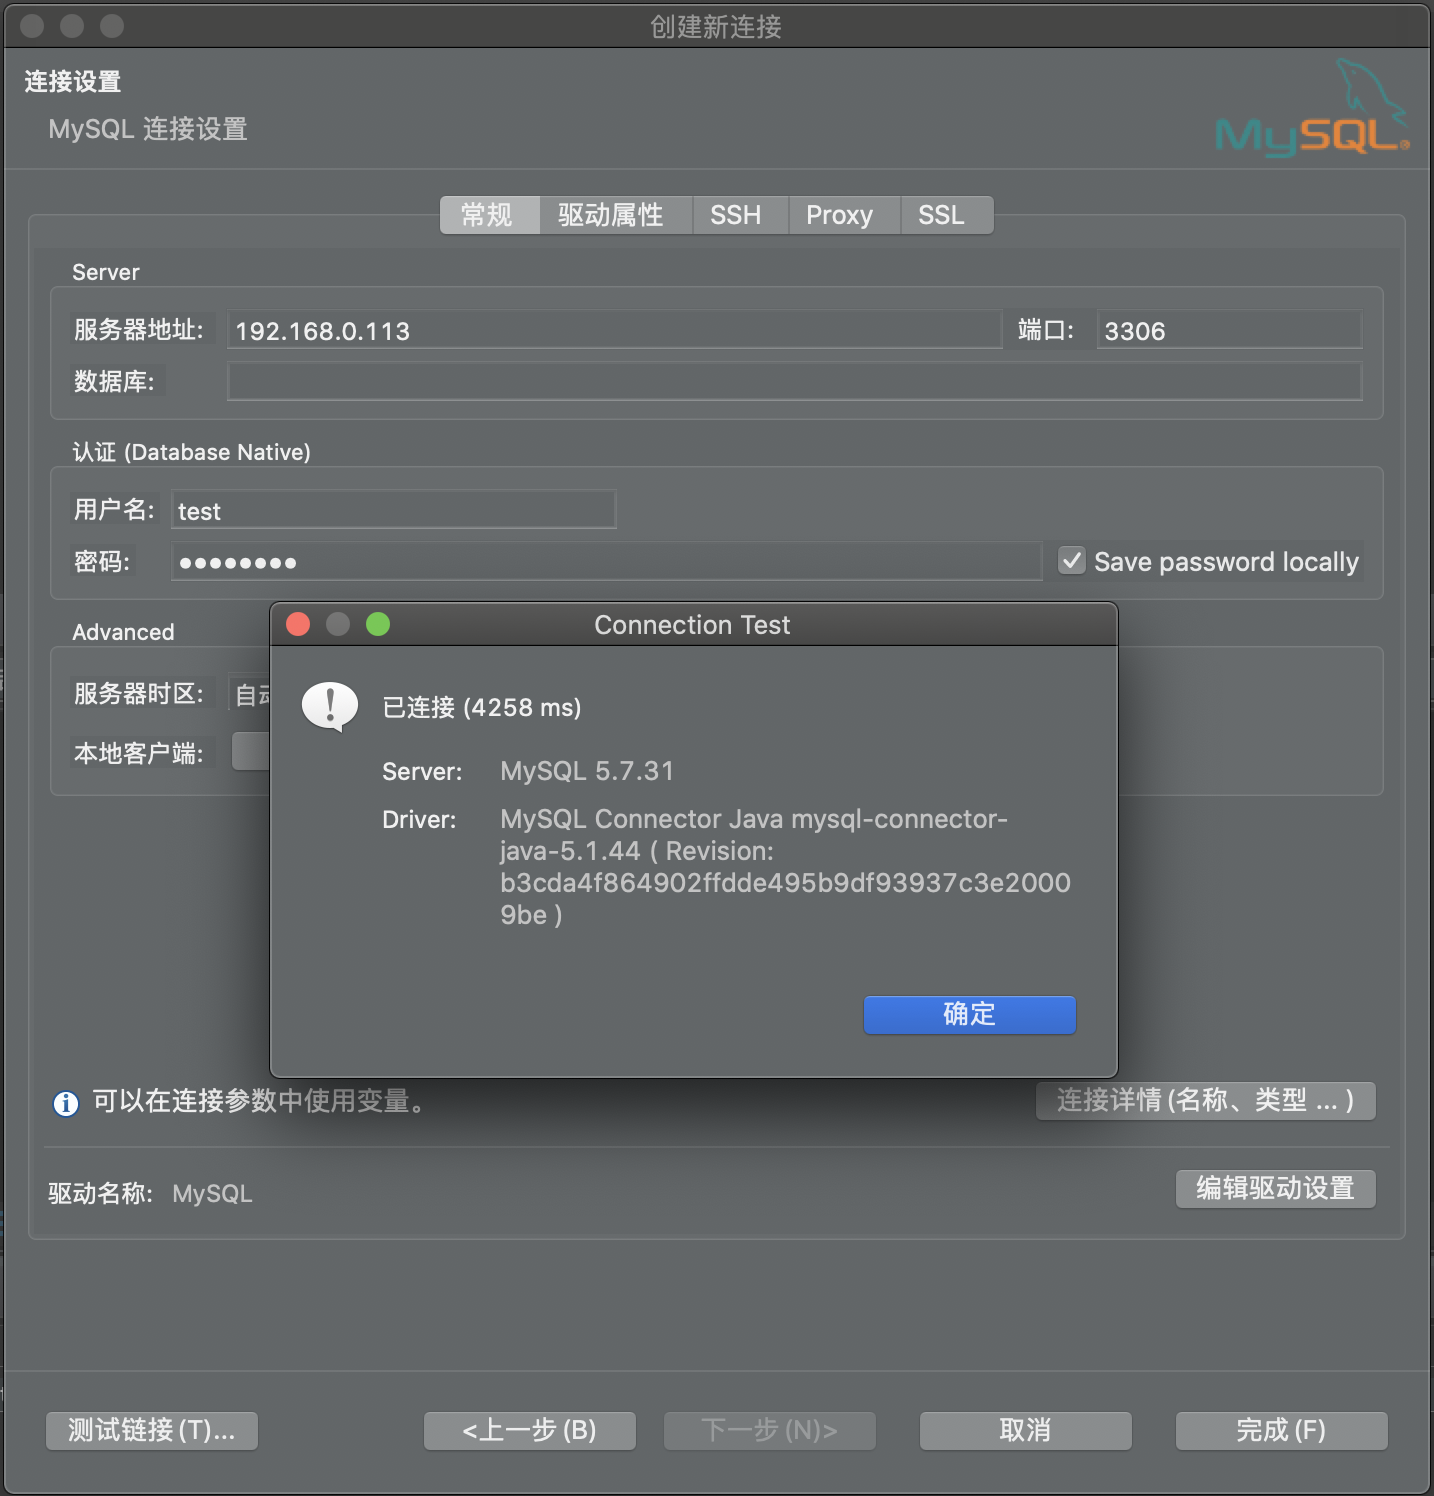The width and height of the screenshot is (1434, 1496).
Task: Finish with 完成 (F) button
Action: (1282, 1430)
